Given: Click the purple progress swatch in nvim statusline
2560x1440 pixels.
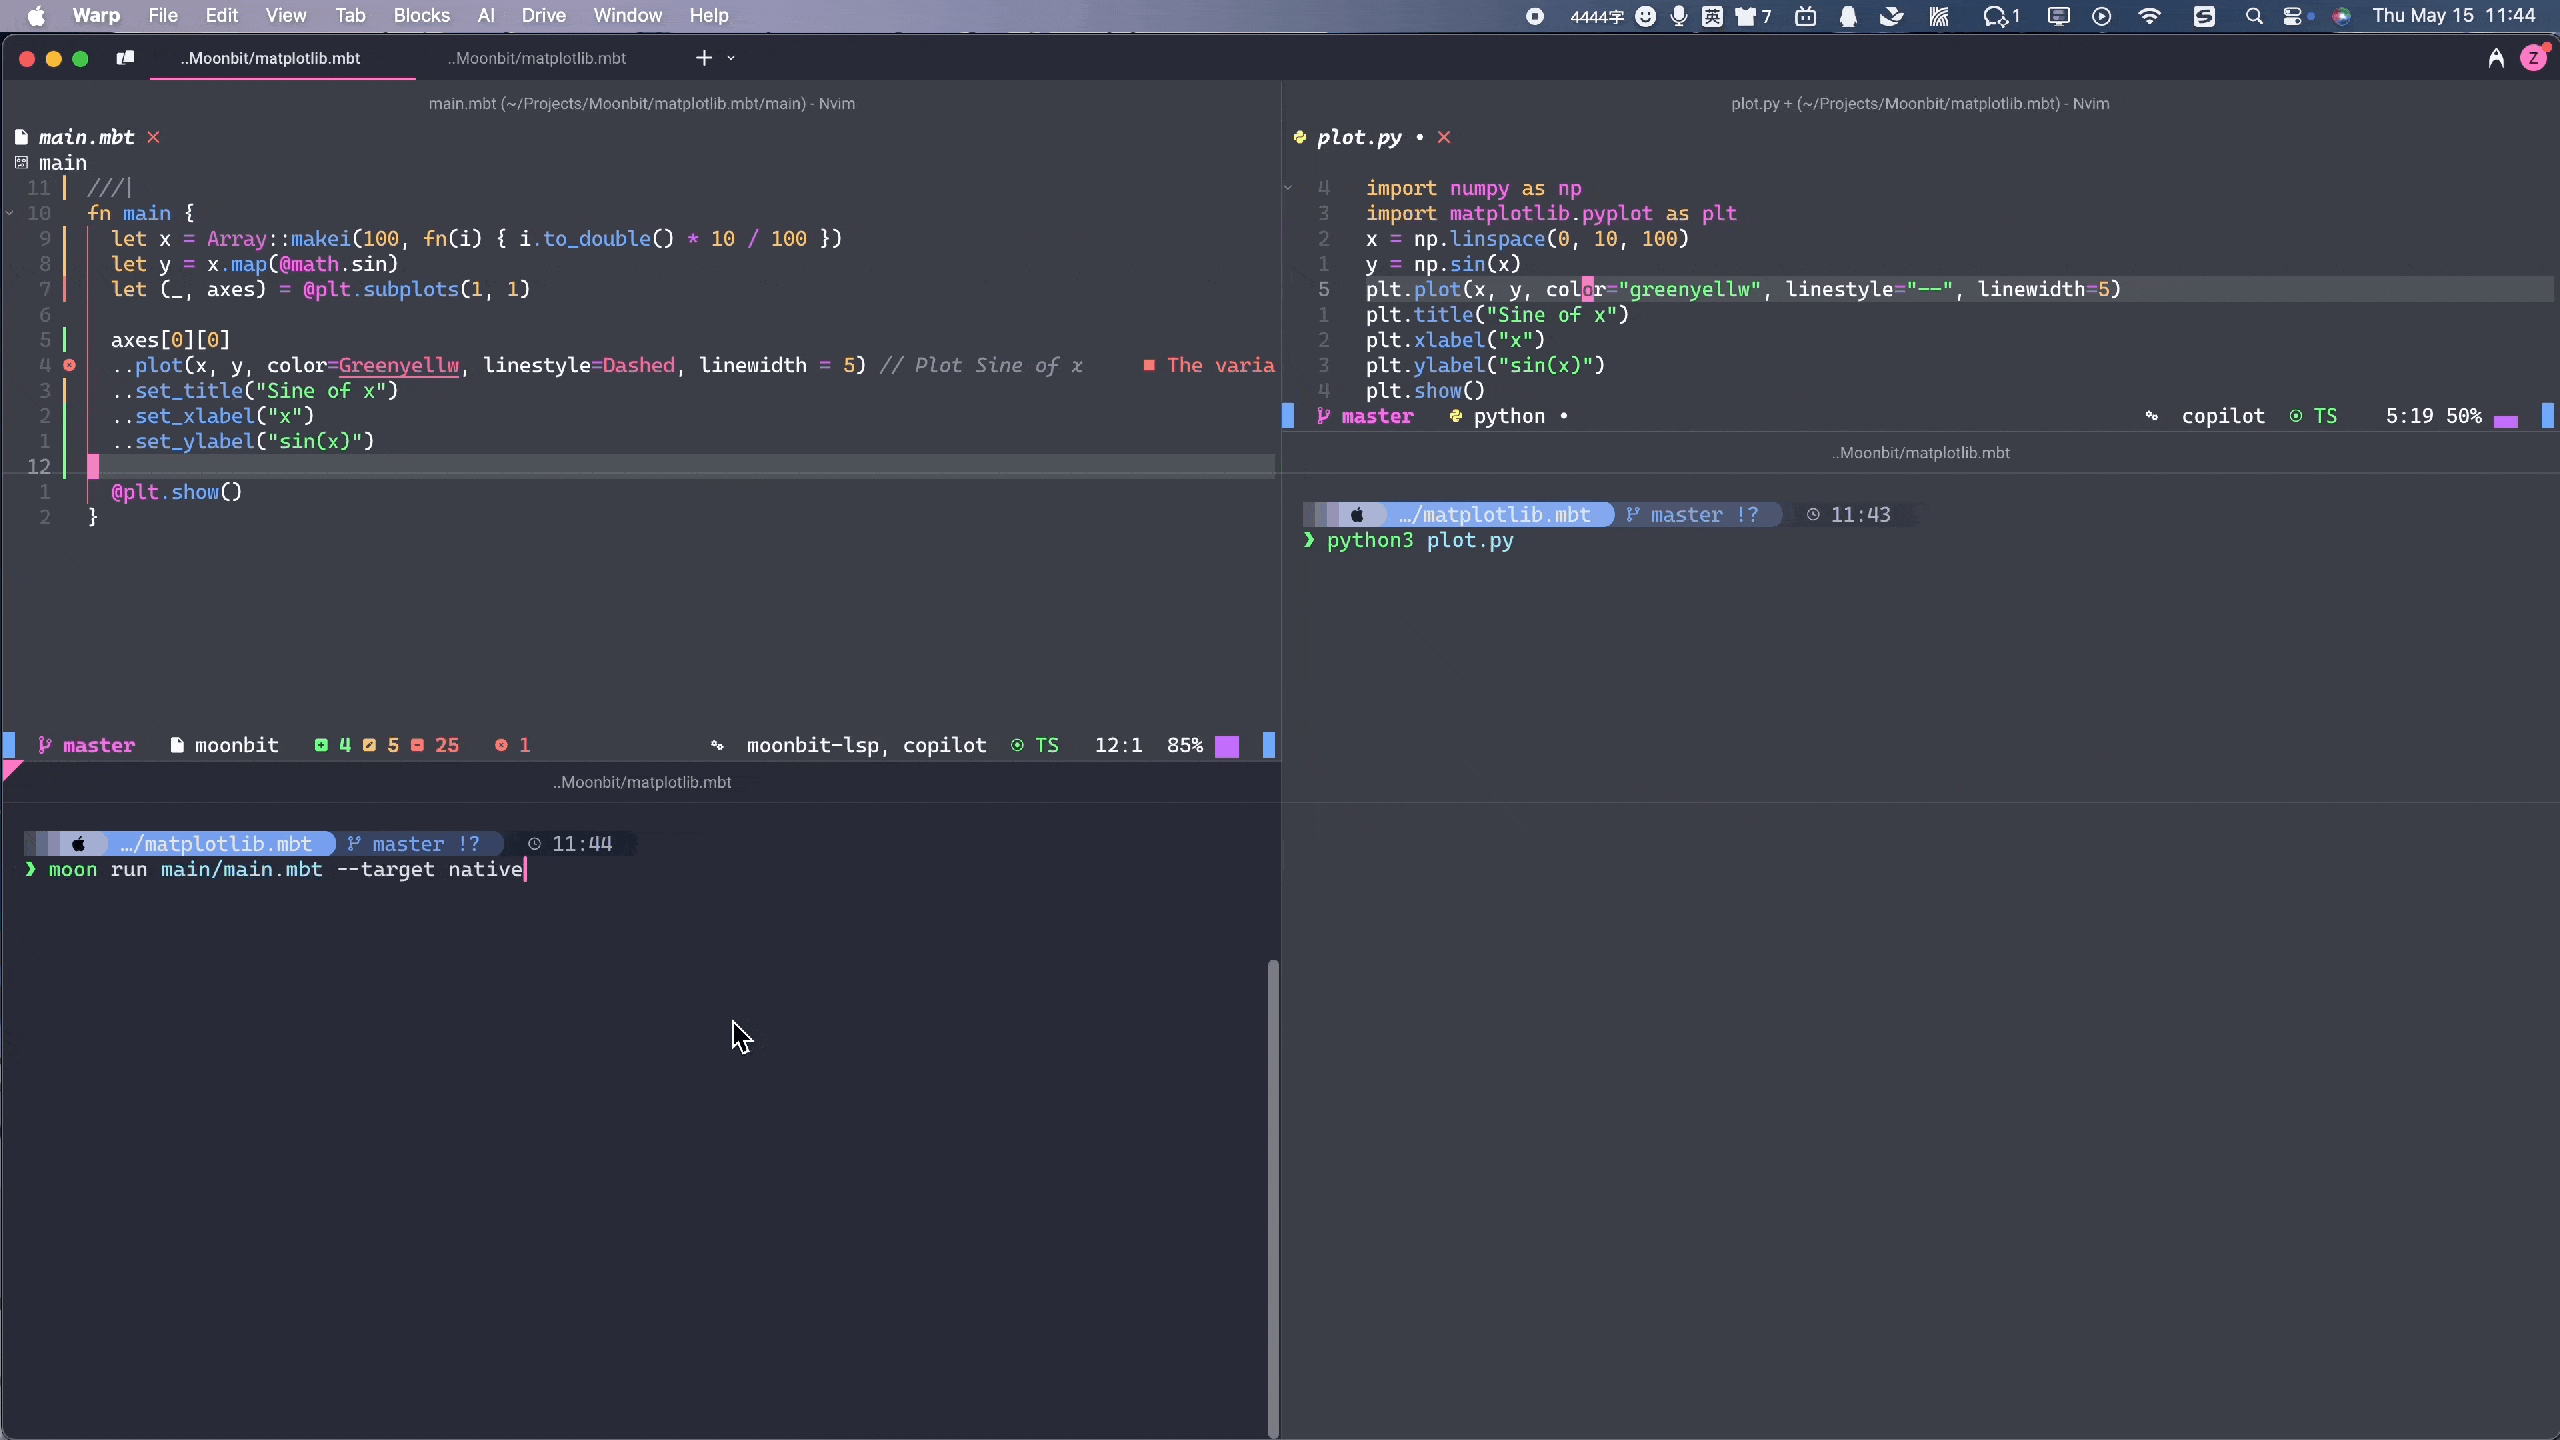Looking at the screenshot, I should (1228, 745).
